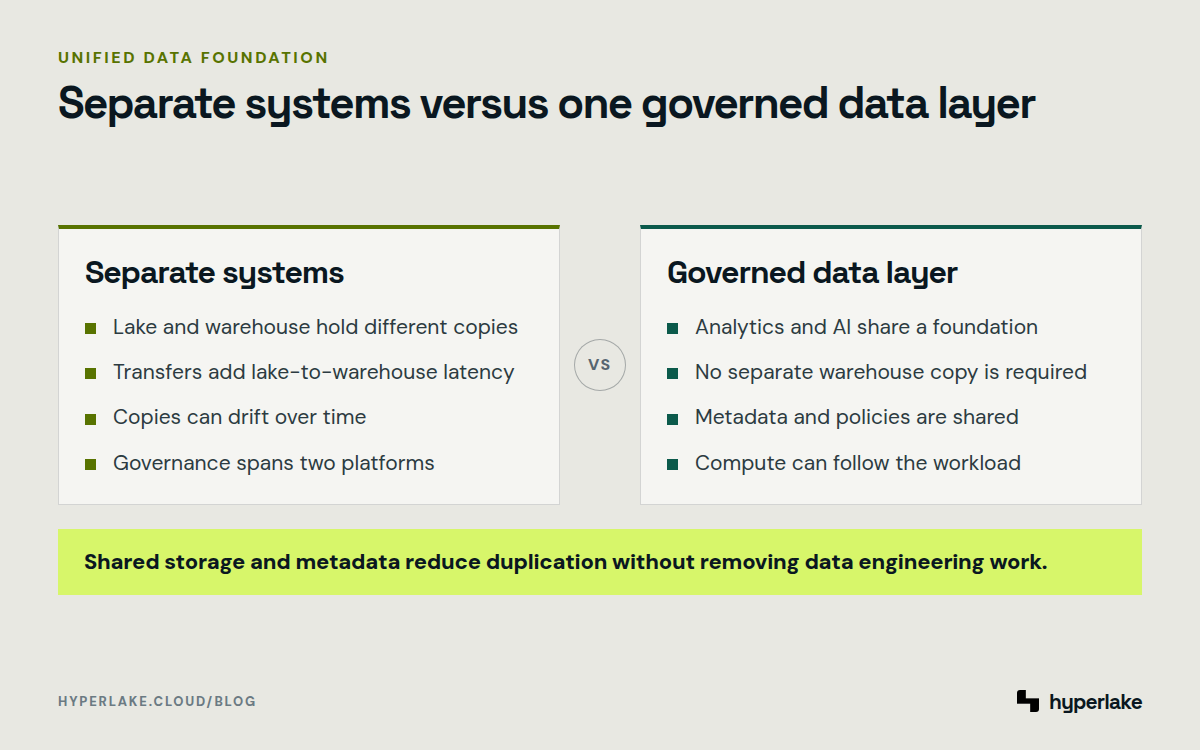Click the hyperlake logo icon
Image resolution: width=1200 pixels, height=750 pixels.
point(1028,701)
